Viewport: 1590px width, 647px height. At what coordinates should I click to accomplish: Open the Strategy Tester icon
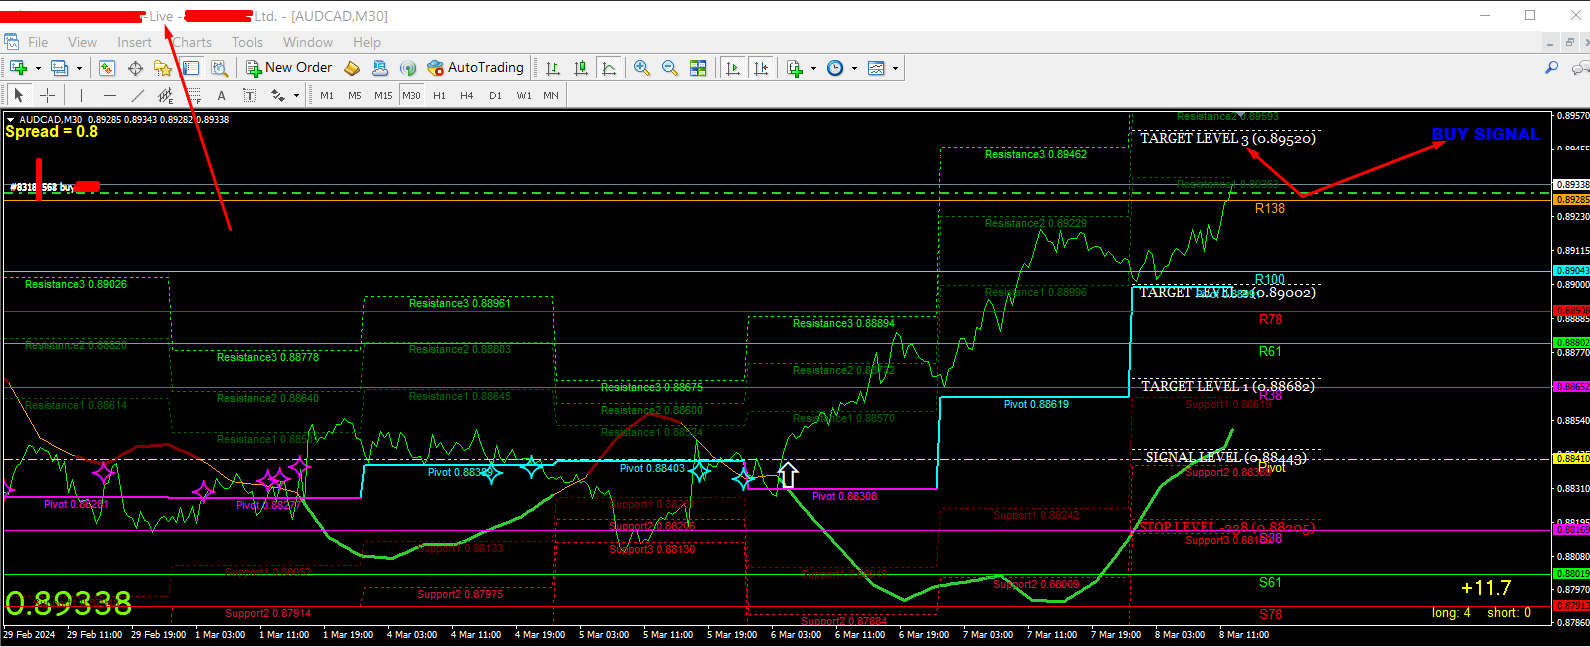pos(219,68)
